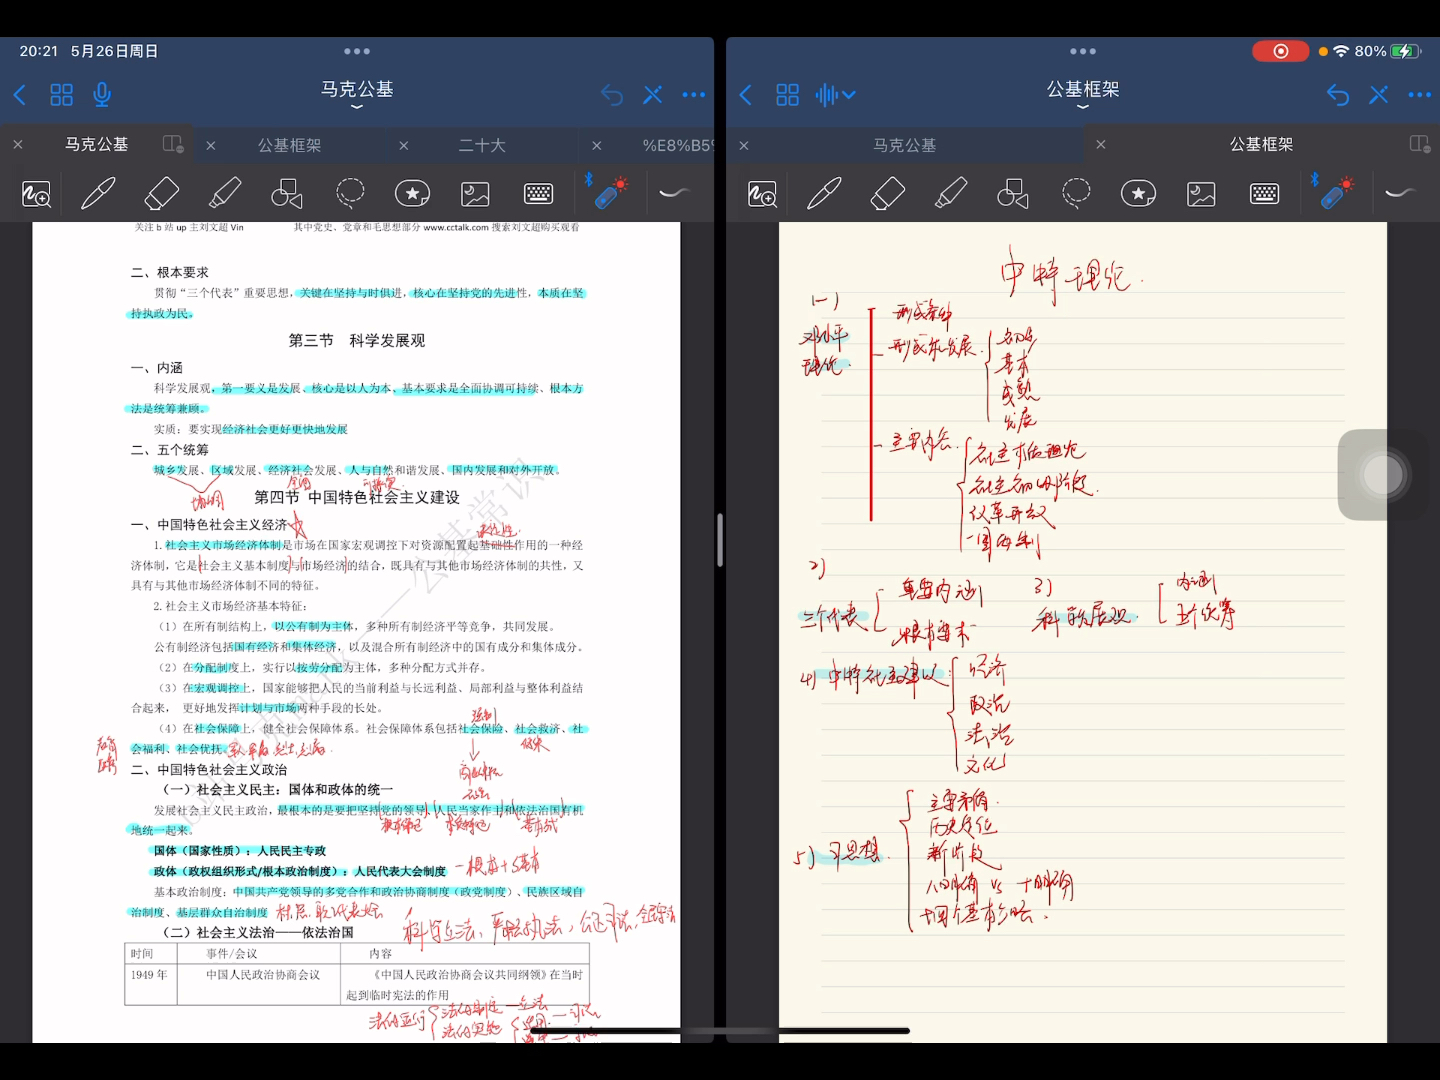Select the highlighter tool in left toolbar
The image size is (1440, 1080).
pyautogui.click(x=225, y=193)
